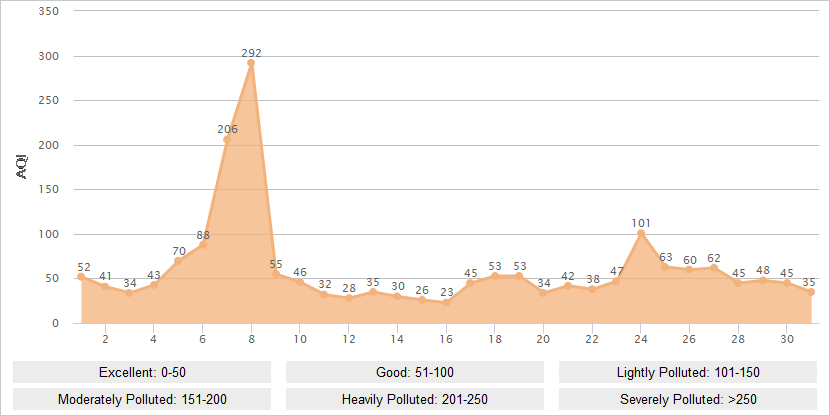Select the data point valued 30 above day 14
The height and width of the screenshot is (416, 830).
click(x=397, y=296)
